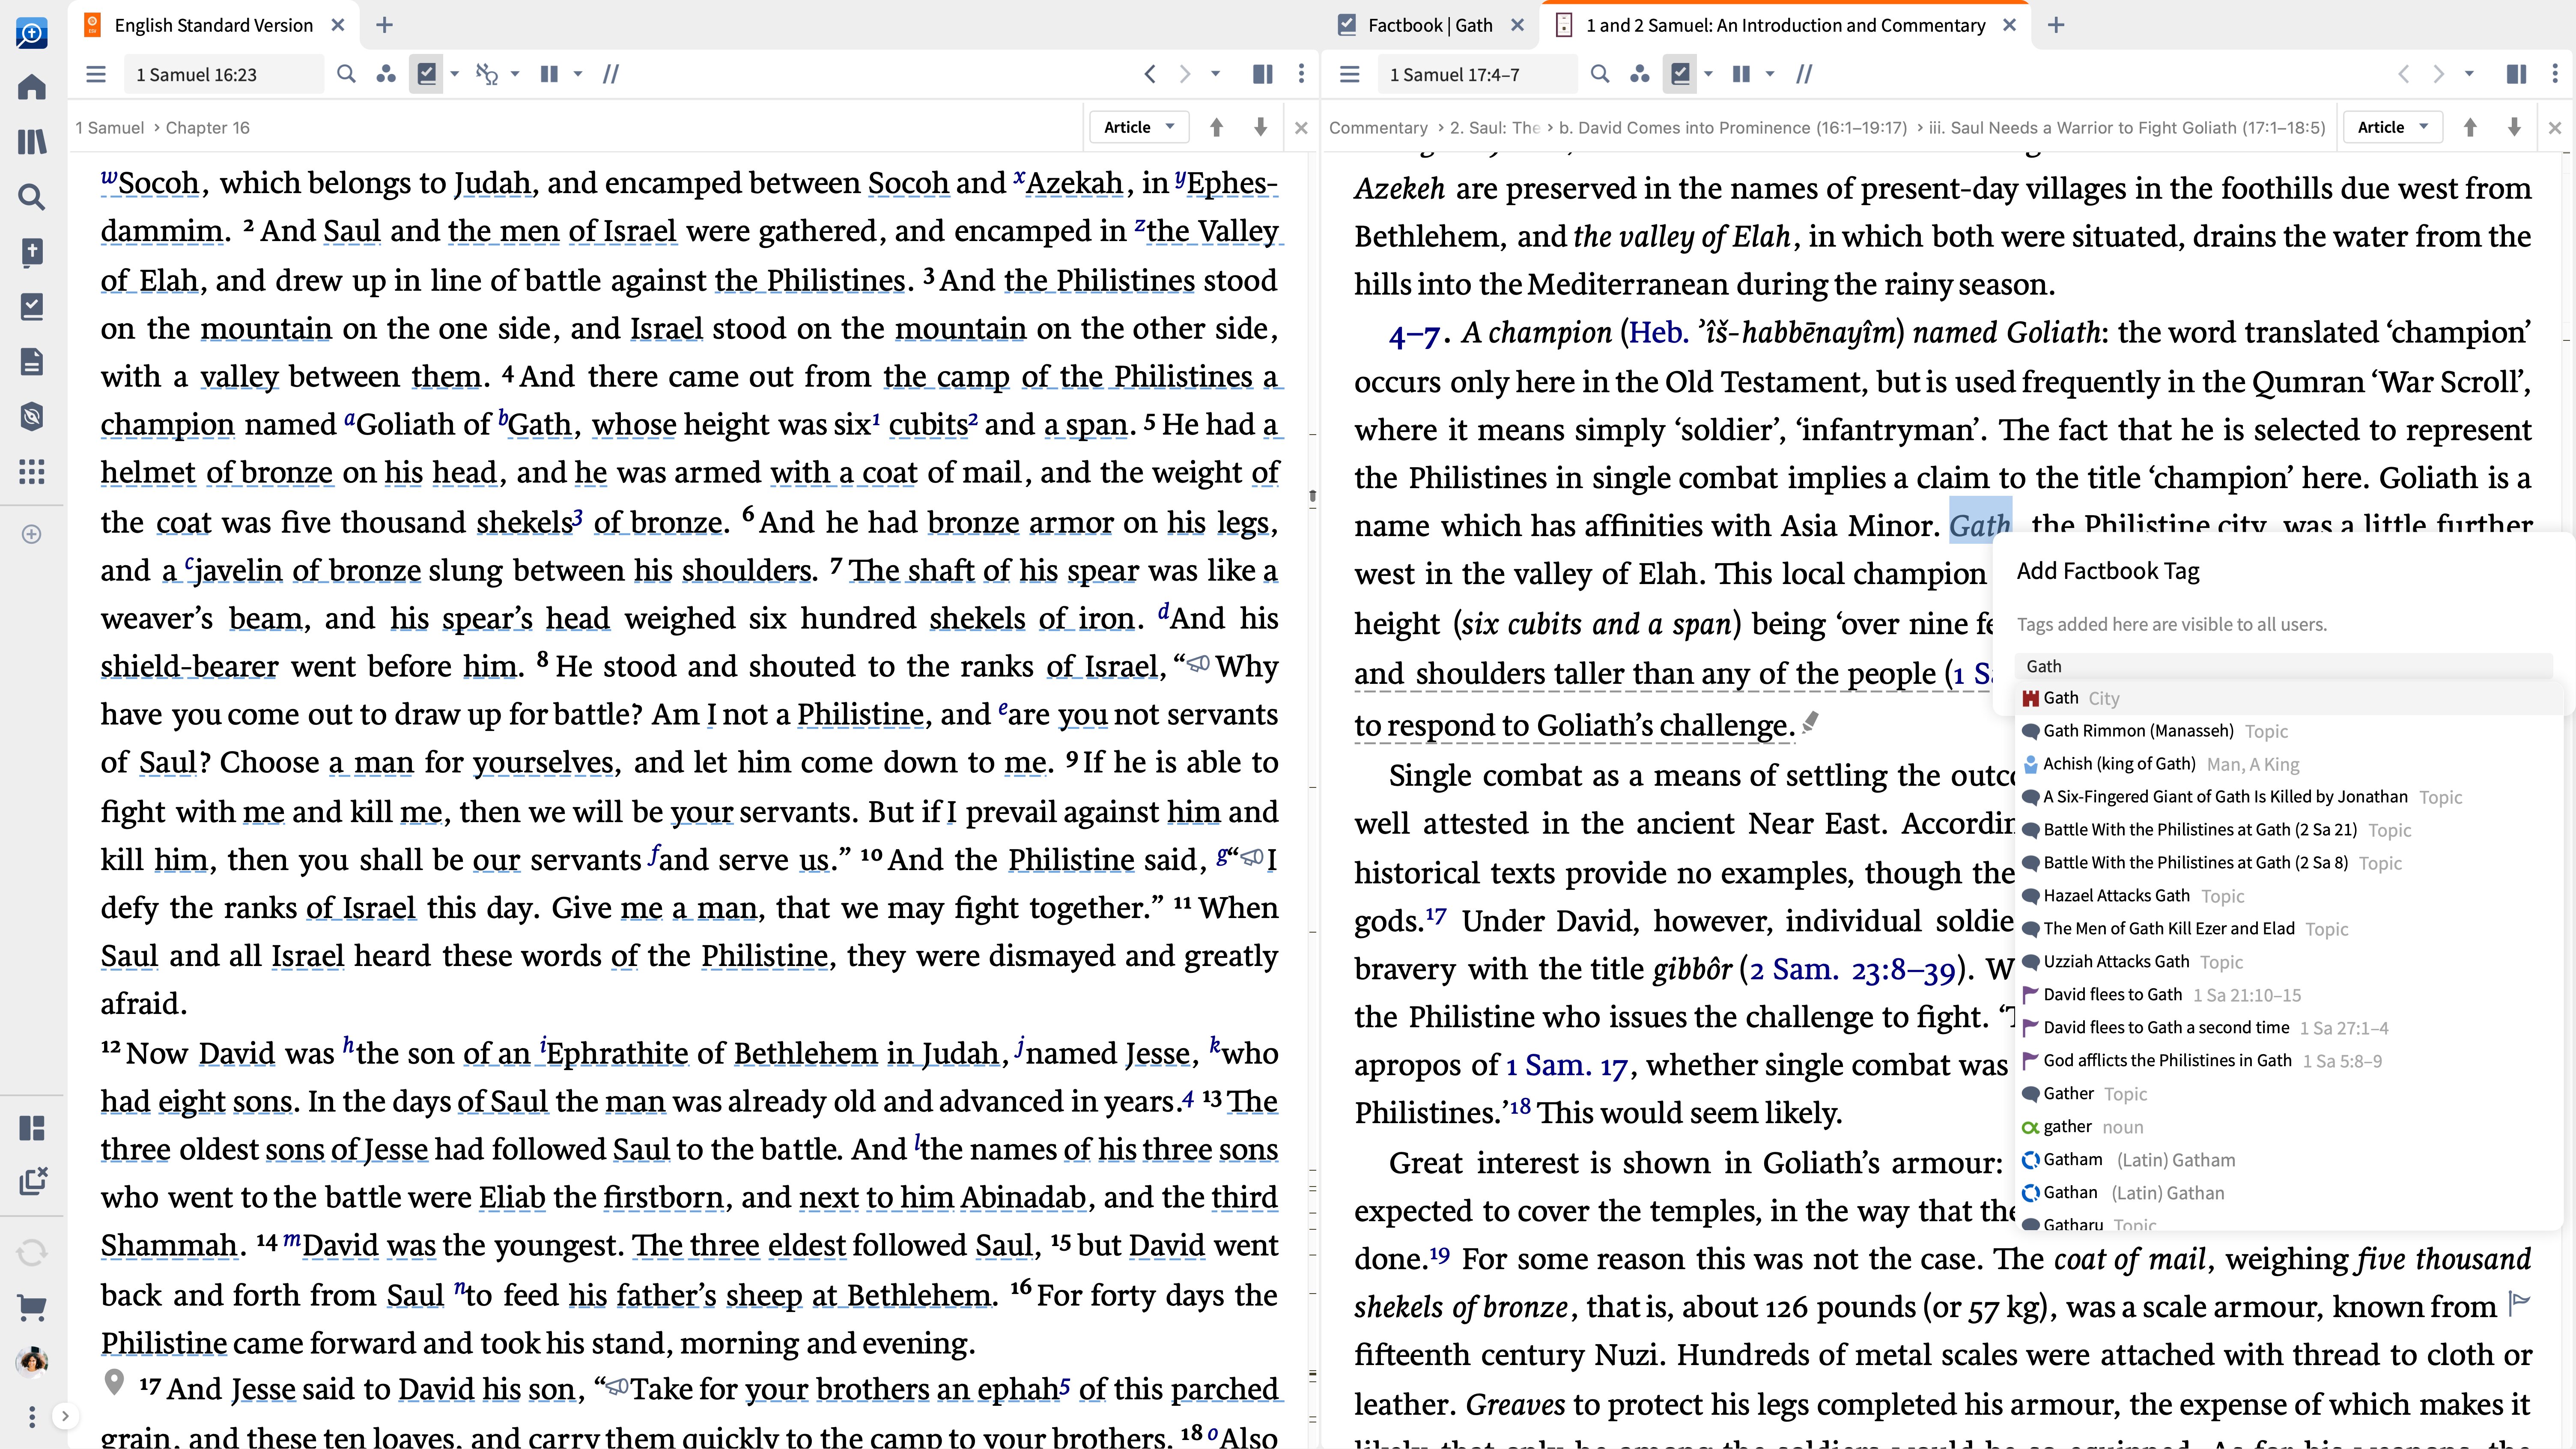Click the sync icon in sidebar
The image size is (2576, 1449).
click(32, 1252)
